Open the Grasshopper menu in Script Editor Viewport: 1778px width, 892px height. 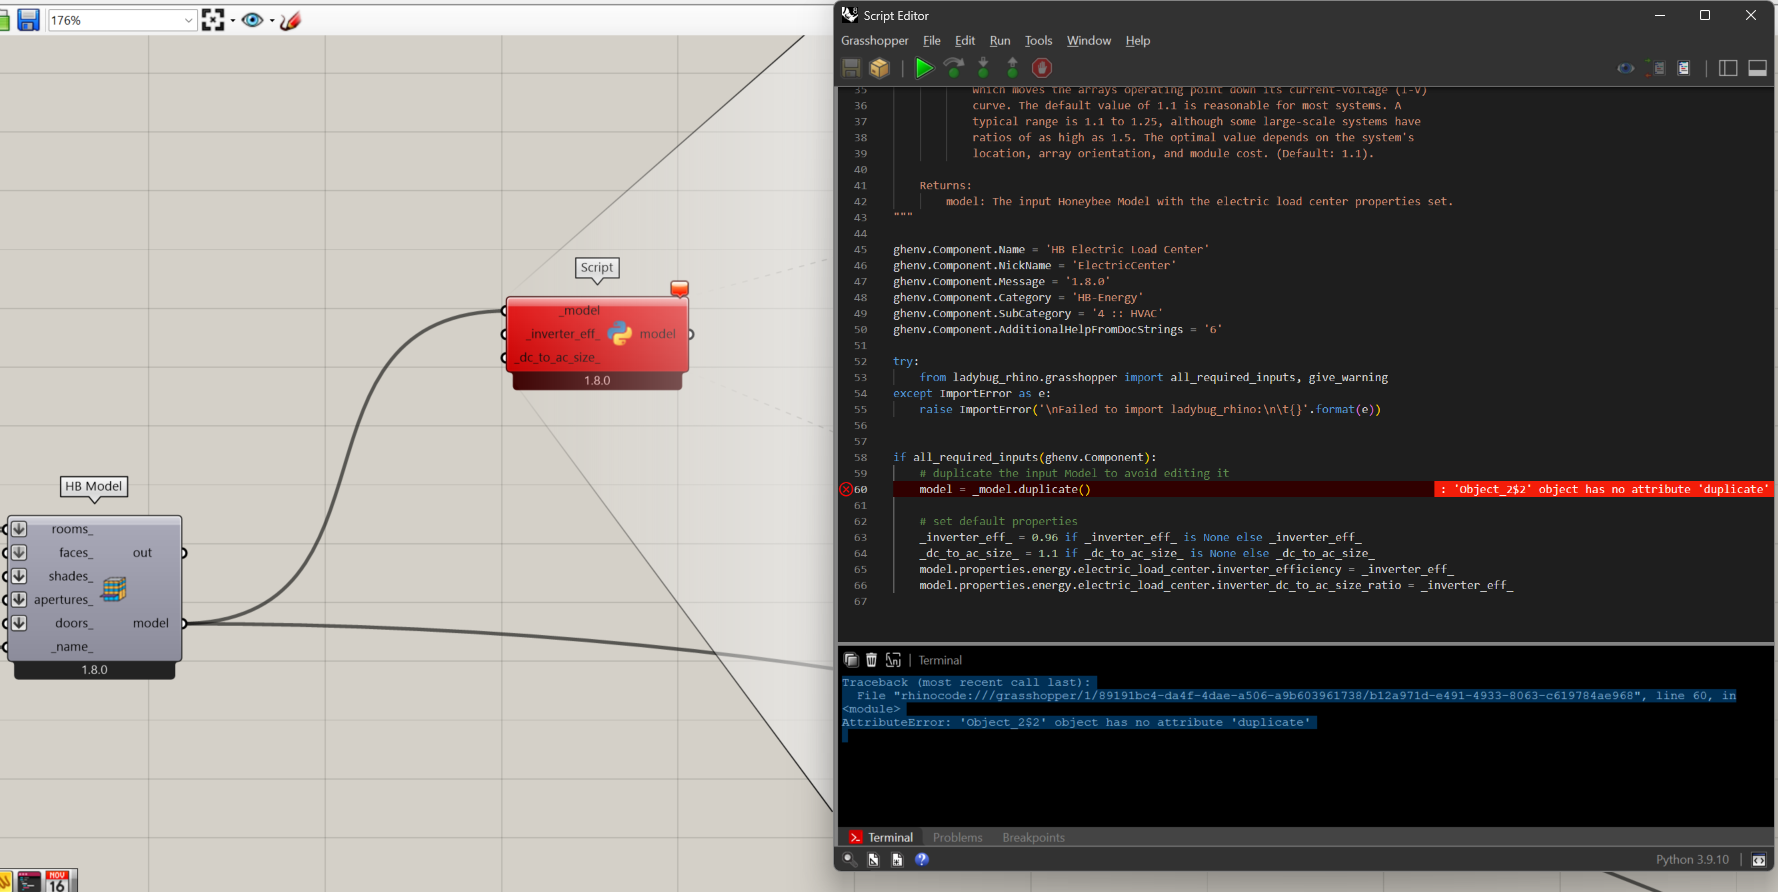coord(875,41)
